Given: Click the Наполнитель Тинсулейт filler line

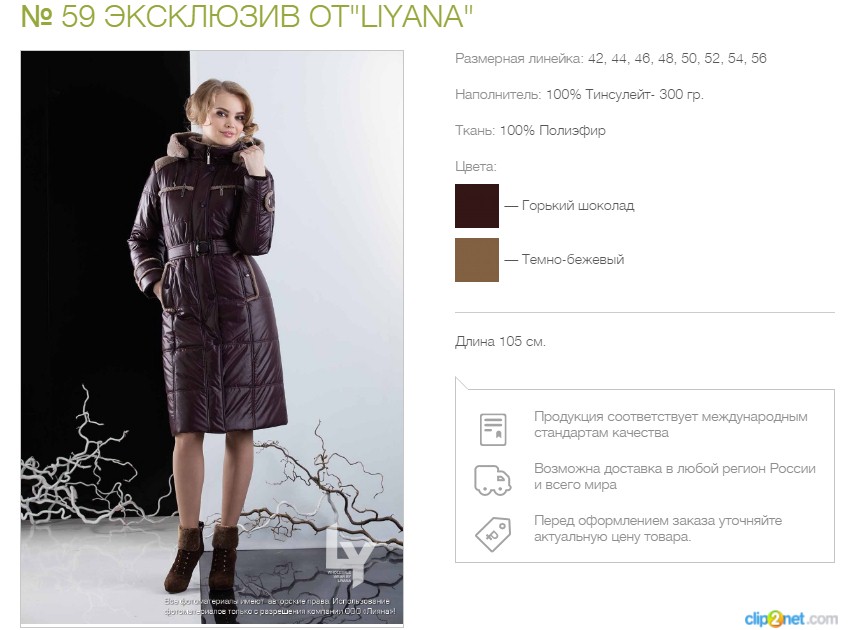Looking at the screenshot, I should click(x=579, y=95).
